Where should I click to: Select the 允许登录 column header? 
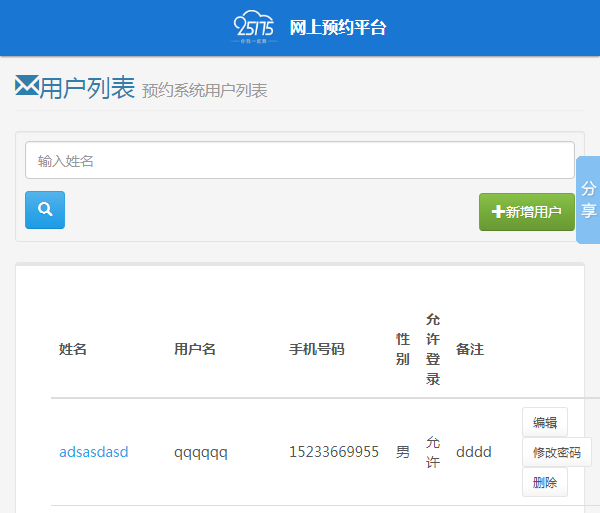433,349
